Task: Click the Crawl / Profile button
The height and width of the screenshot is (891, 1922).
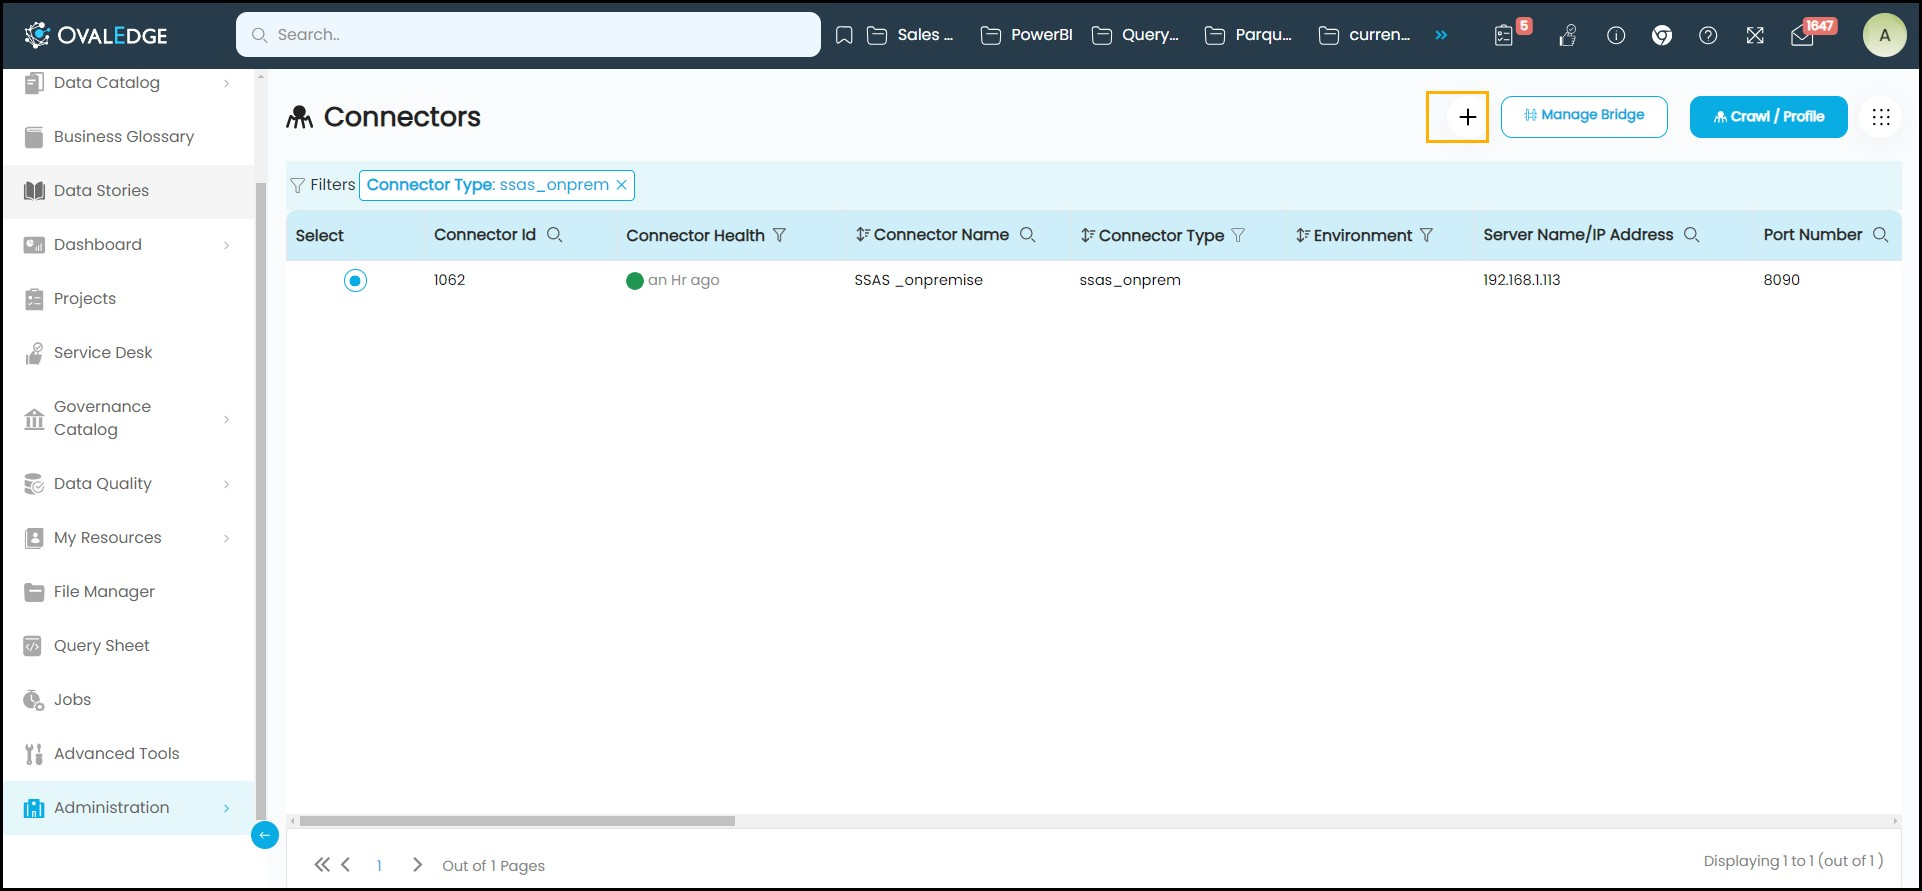Action: tap(1768, 117)
